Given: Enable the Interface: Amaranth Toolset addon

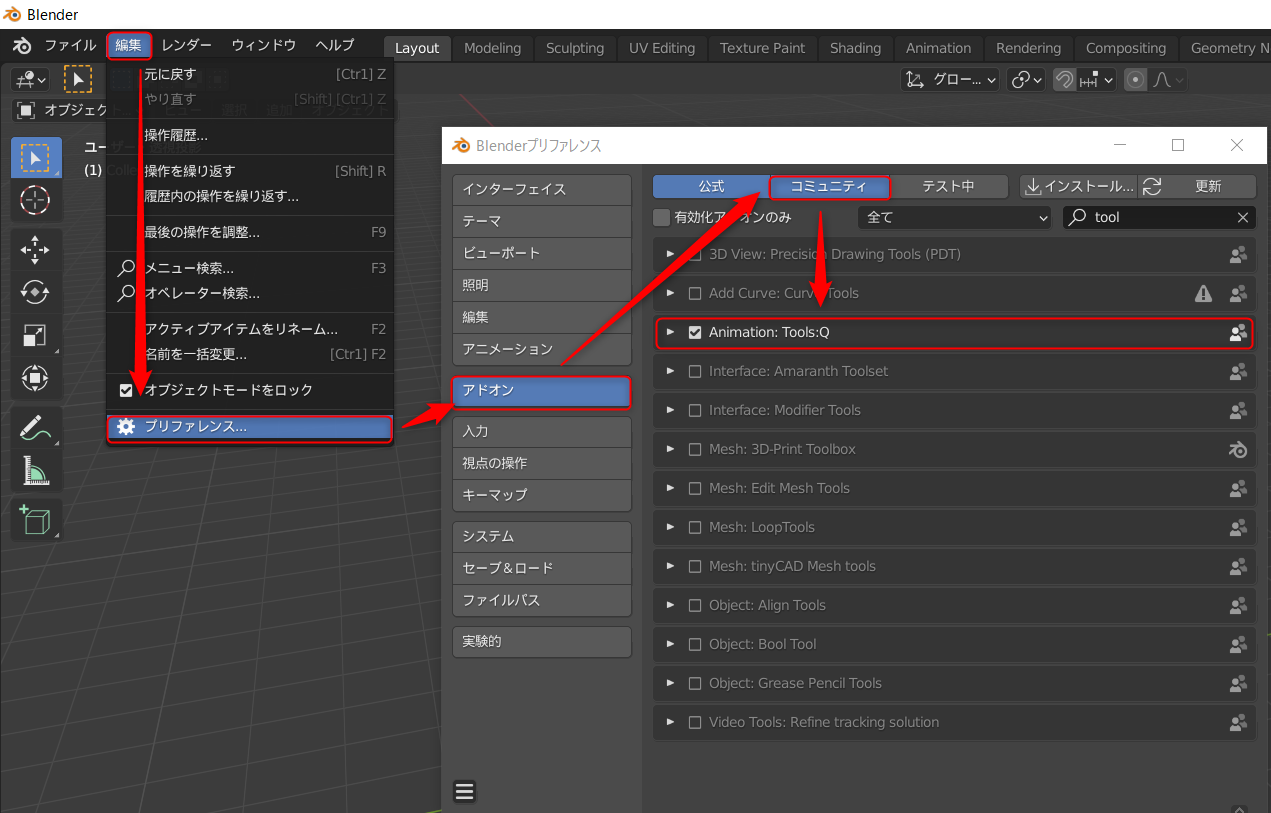Looking at the screenshot, I should tap(695, 371).
